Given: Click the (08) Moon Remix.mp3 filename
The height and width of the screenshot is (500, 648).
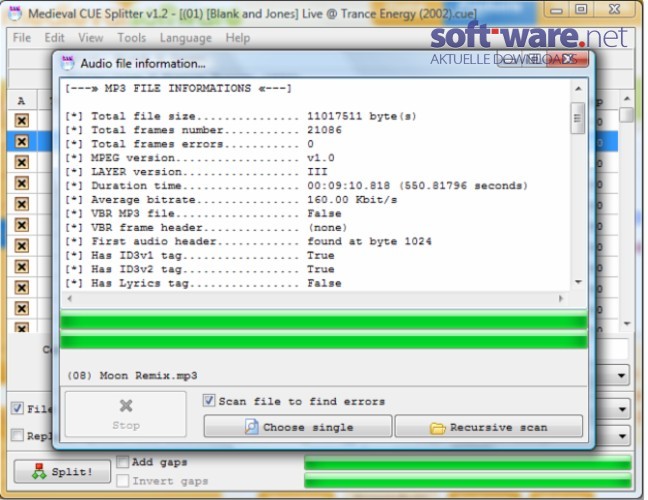Looking at the screenshot, I should point(132,376).
